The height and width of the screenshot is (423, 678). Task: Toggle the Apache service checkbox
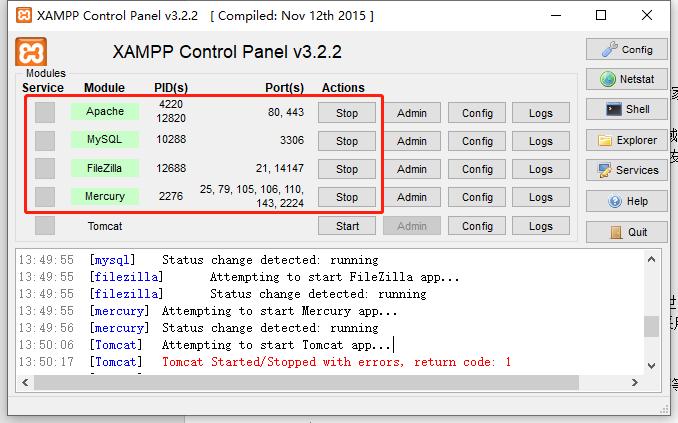pyautogui.click(x=45, y=112)
